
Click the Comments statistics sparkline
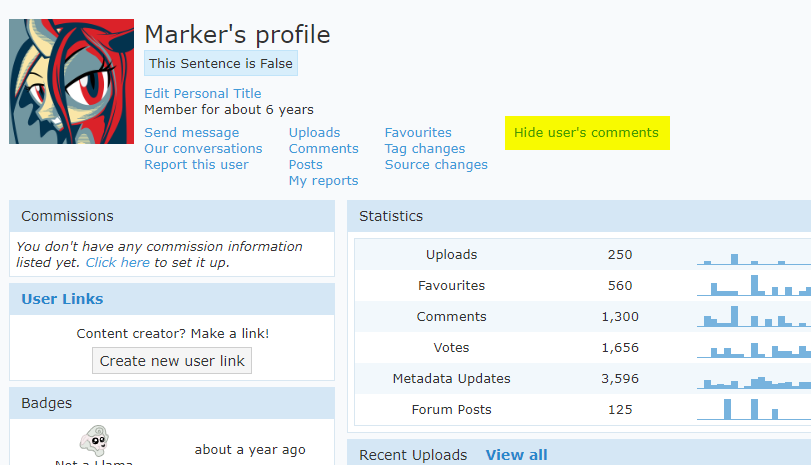[754, 316]
